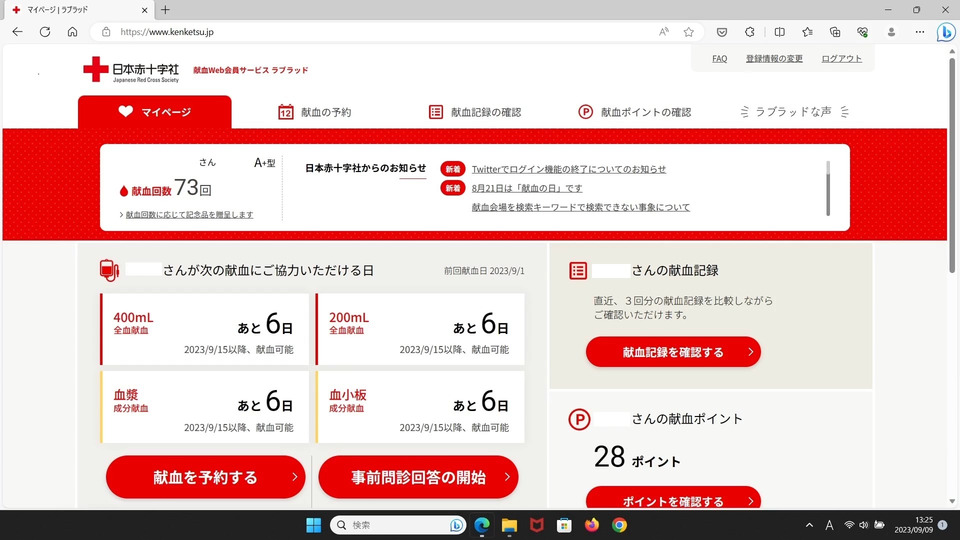
Task: Open the 献血の予約 tab
Action: 315,112
